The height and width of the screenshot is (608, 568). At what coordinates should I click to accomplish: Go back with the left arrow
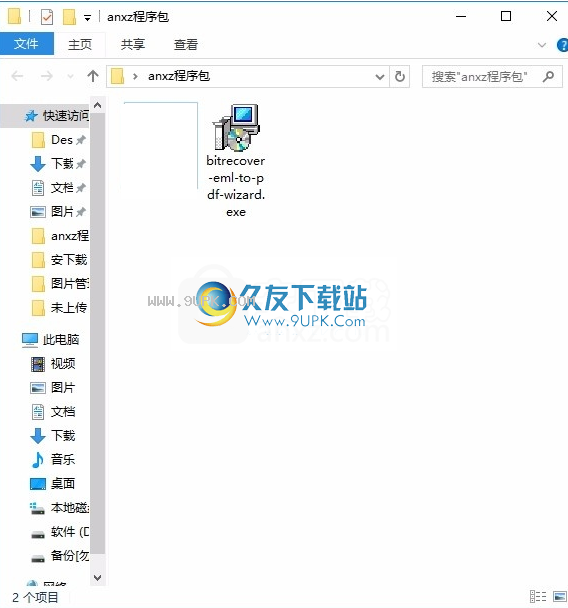pyautogui.click(x=17, y=76)
